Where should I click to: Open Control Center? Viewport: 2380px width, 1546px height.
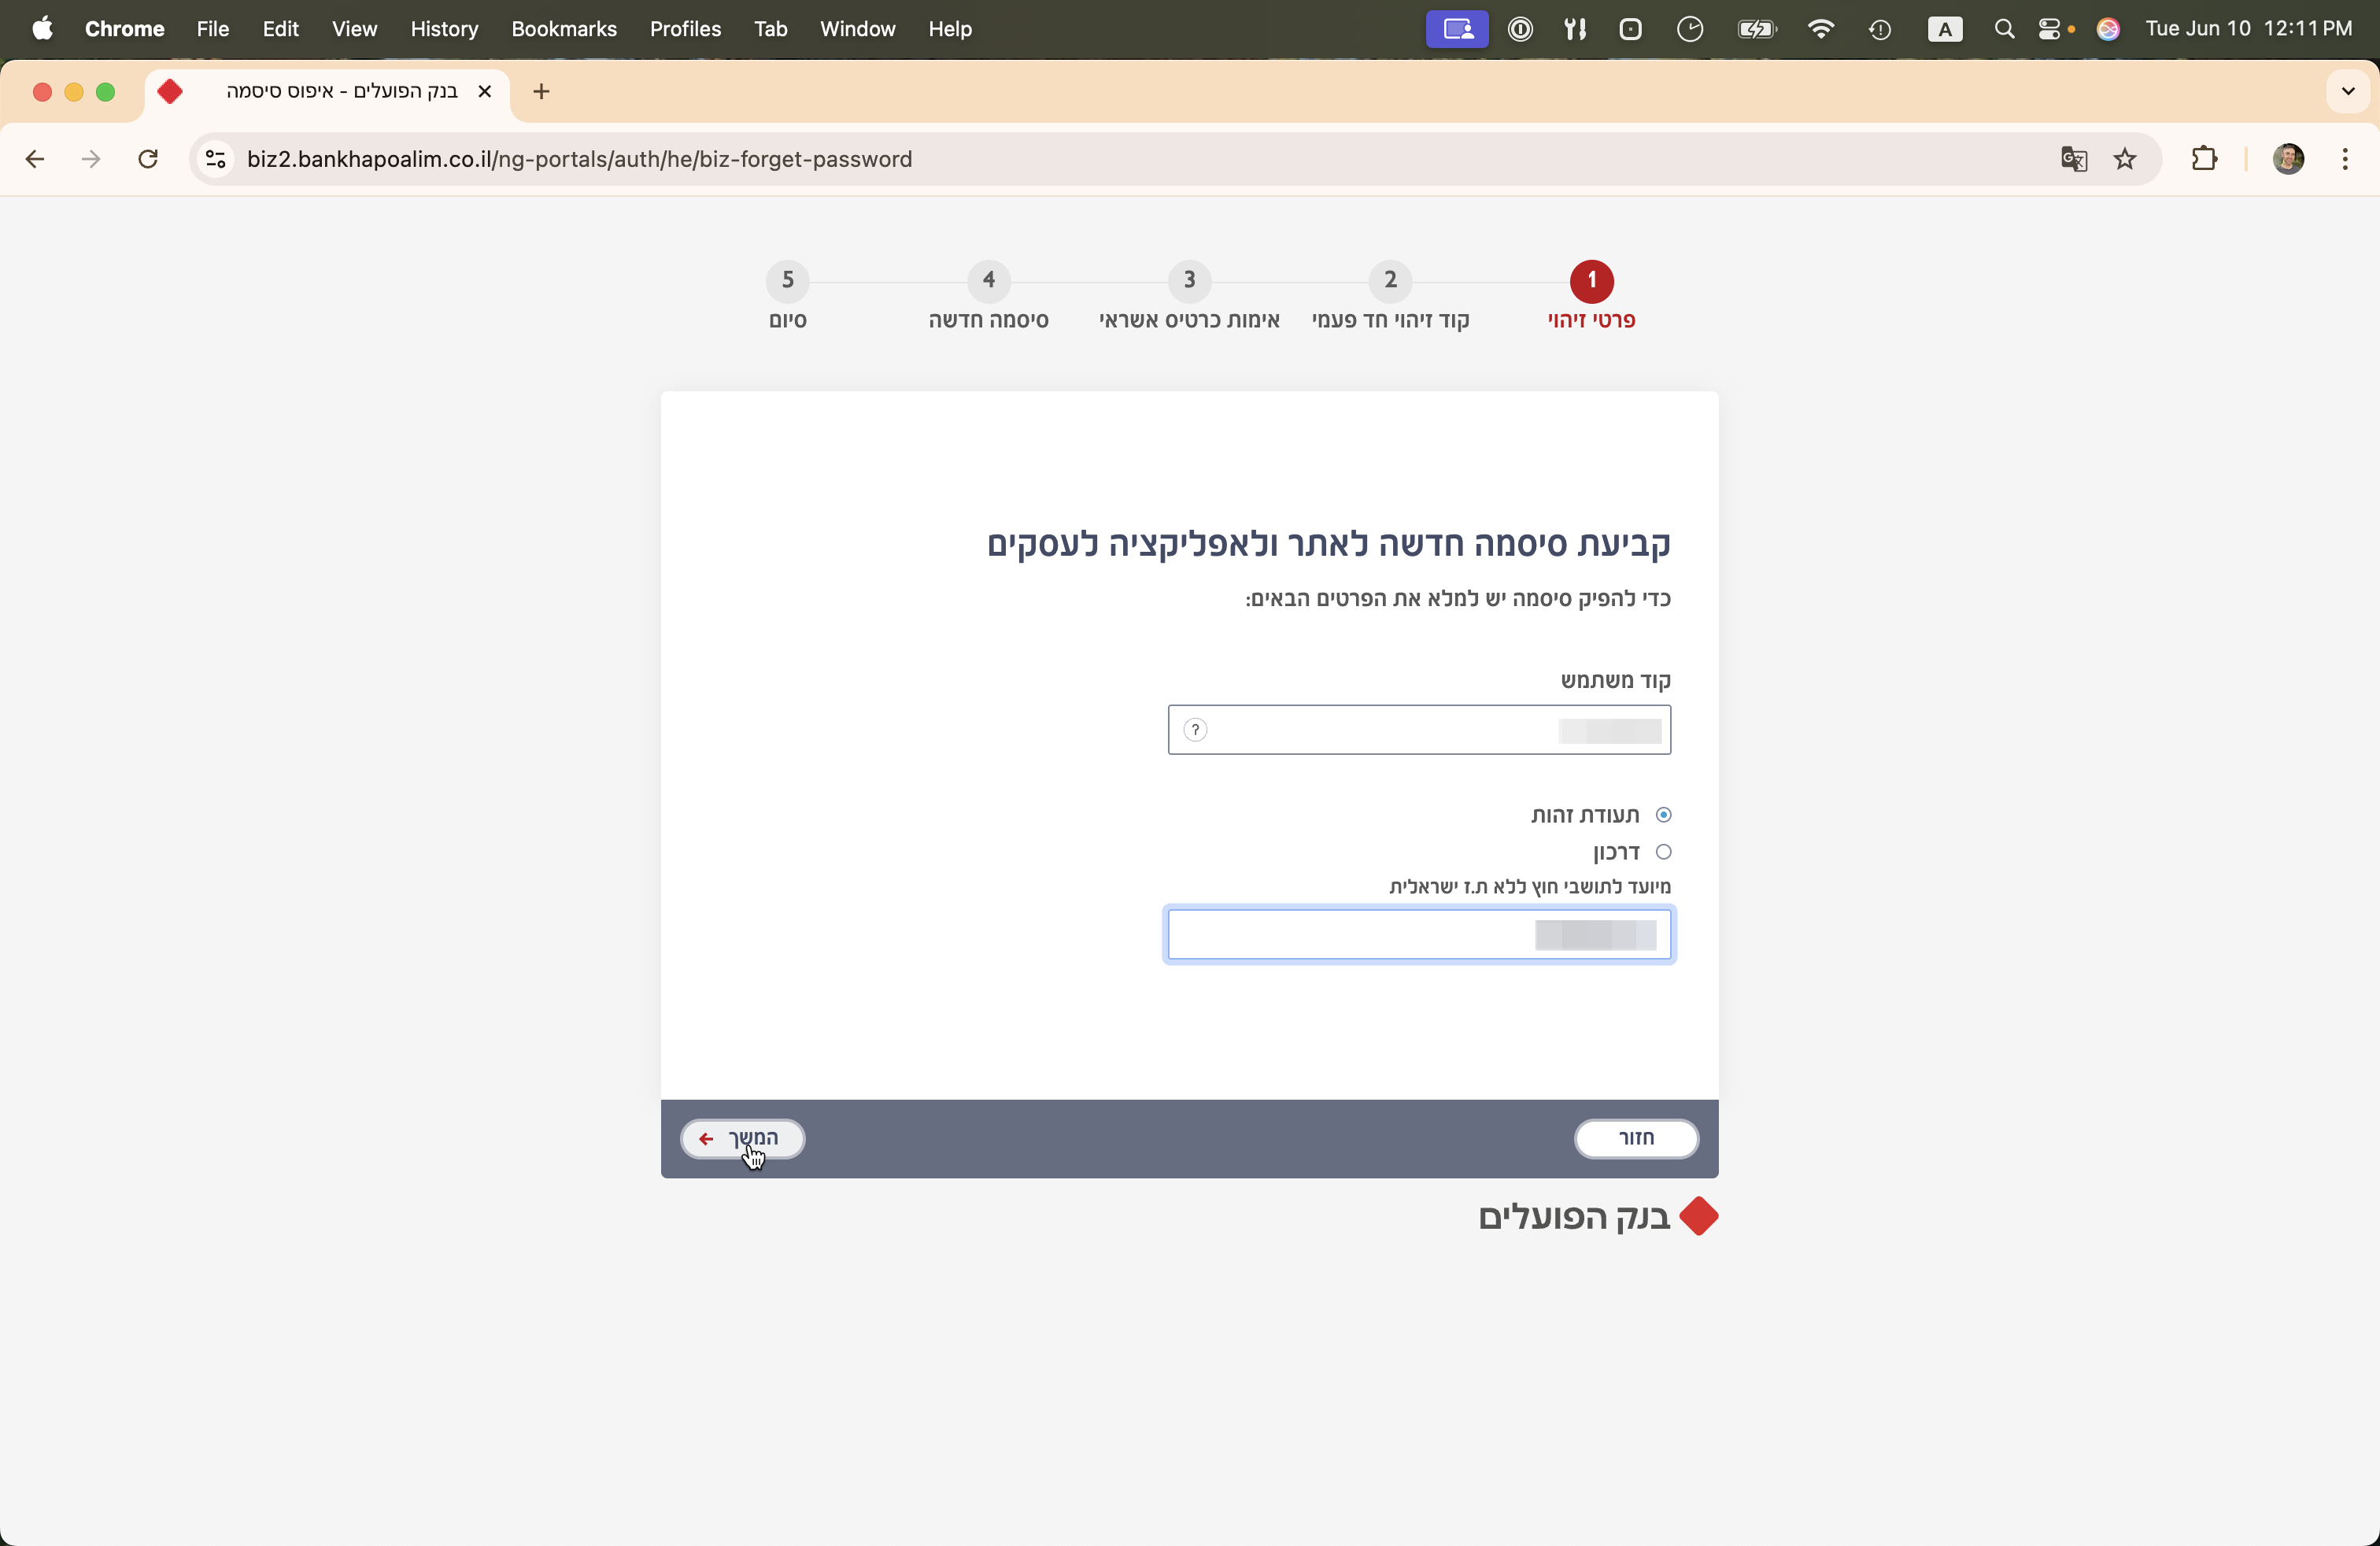click(2050, 29)
